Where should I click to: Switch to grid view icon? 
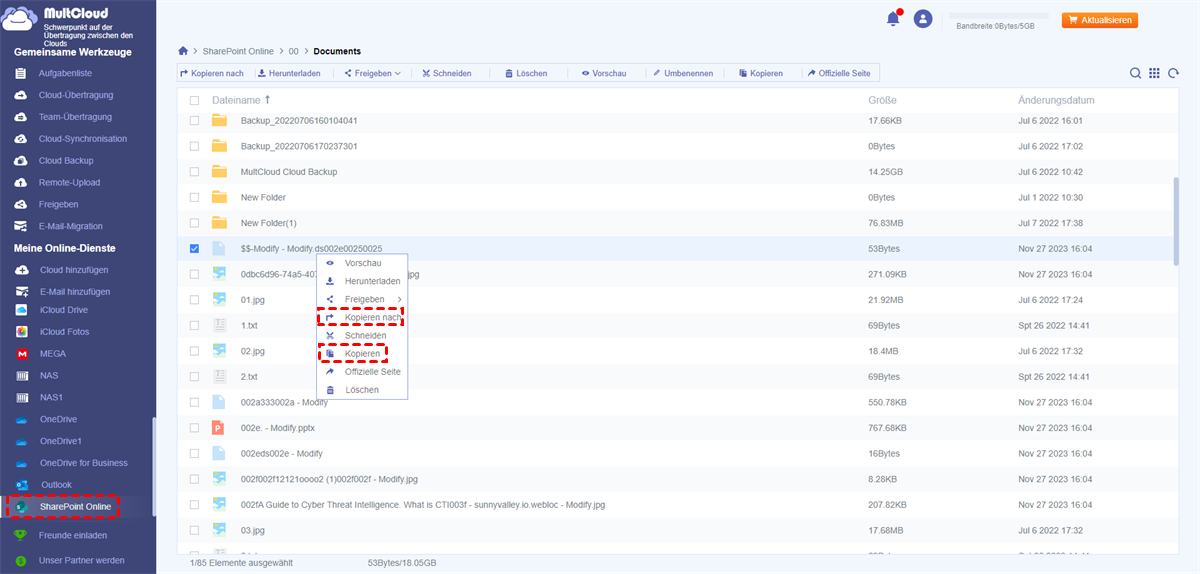(1154, 73)
